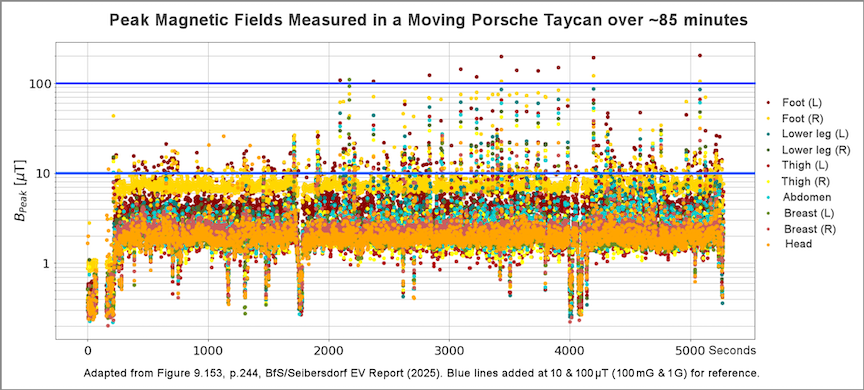Click the 3000 tick on the x-axis
864x390 pixels.
449,350
